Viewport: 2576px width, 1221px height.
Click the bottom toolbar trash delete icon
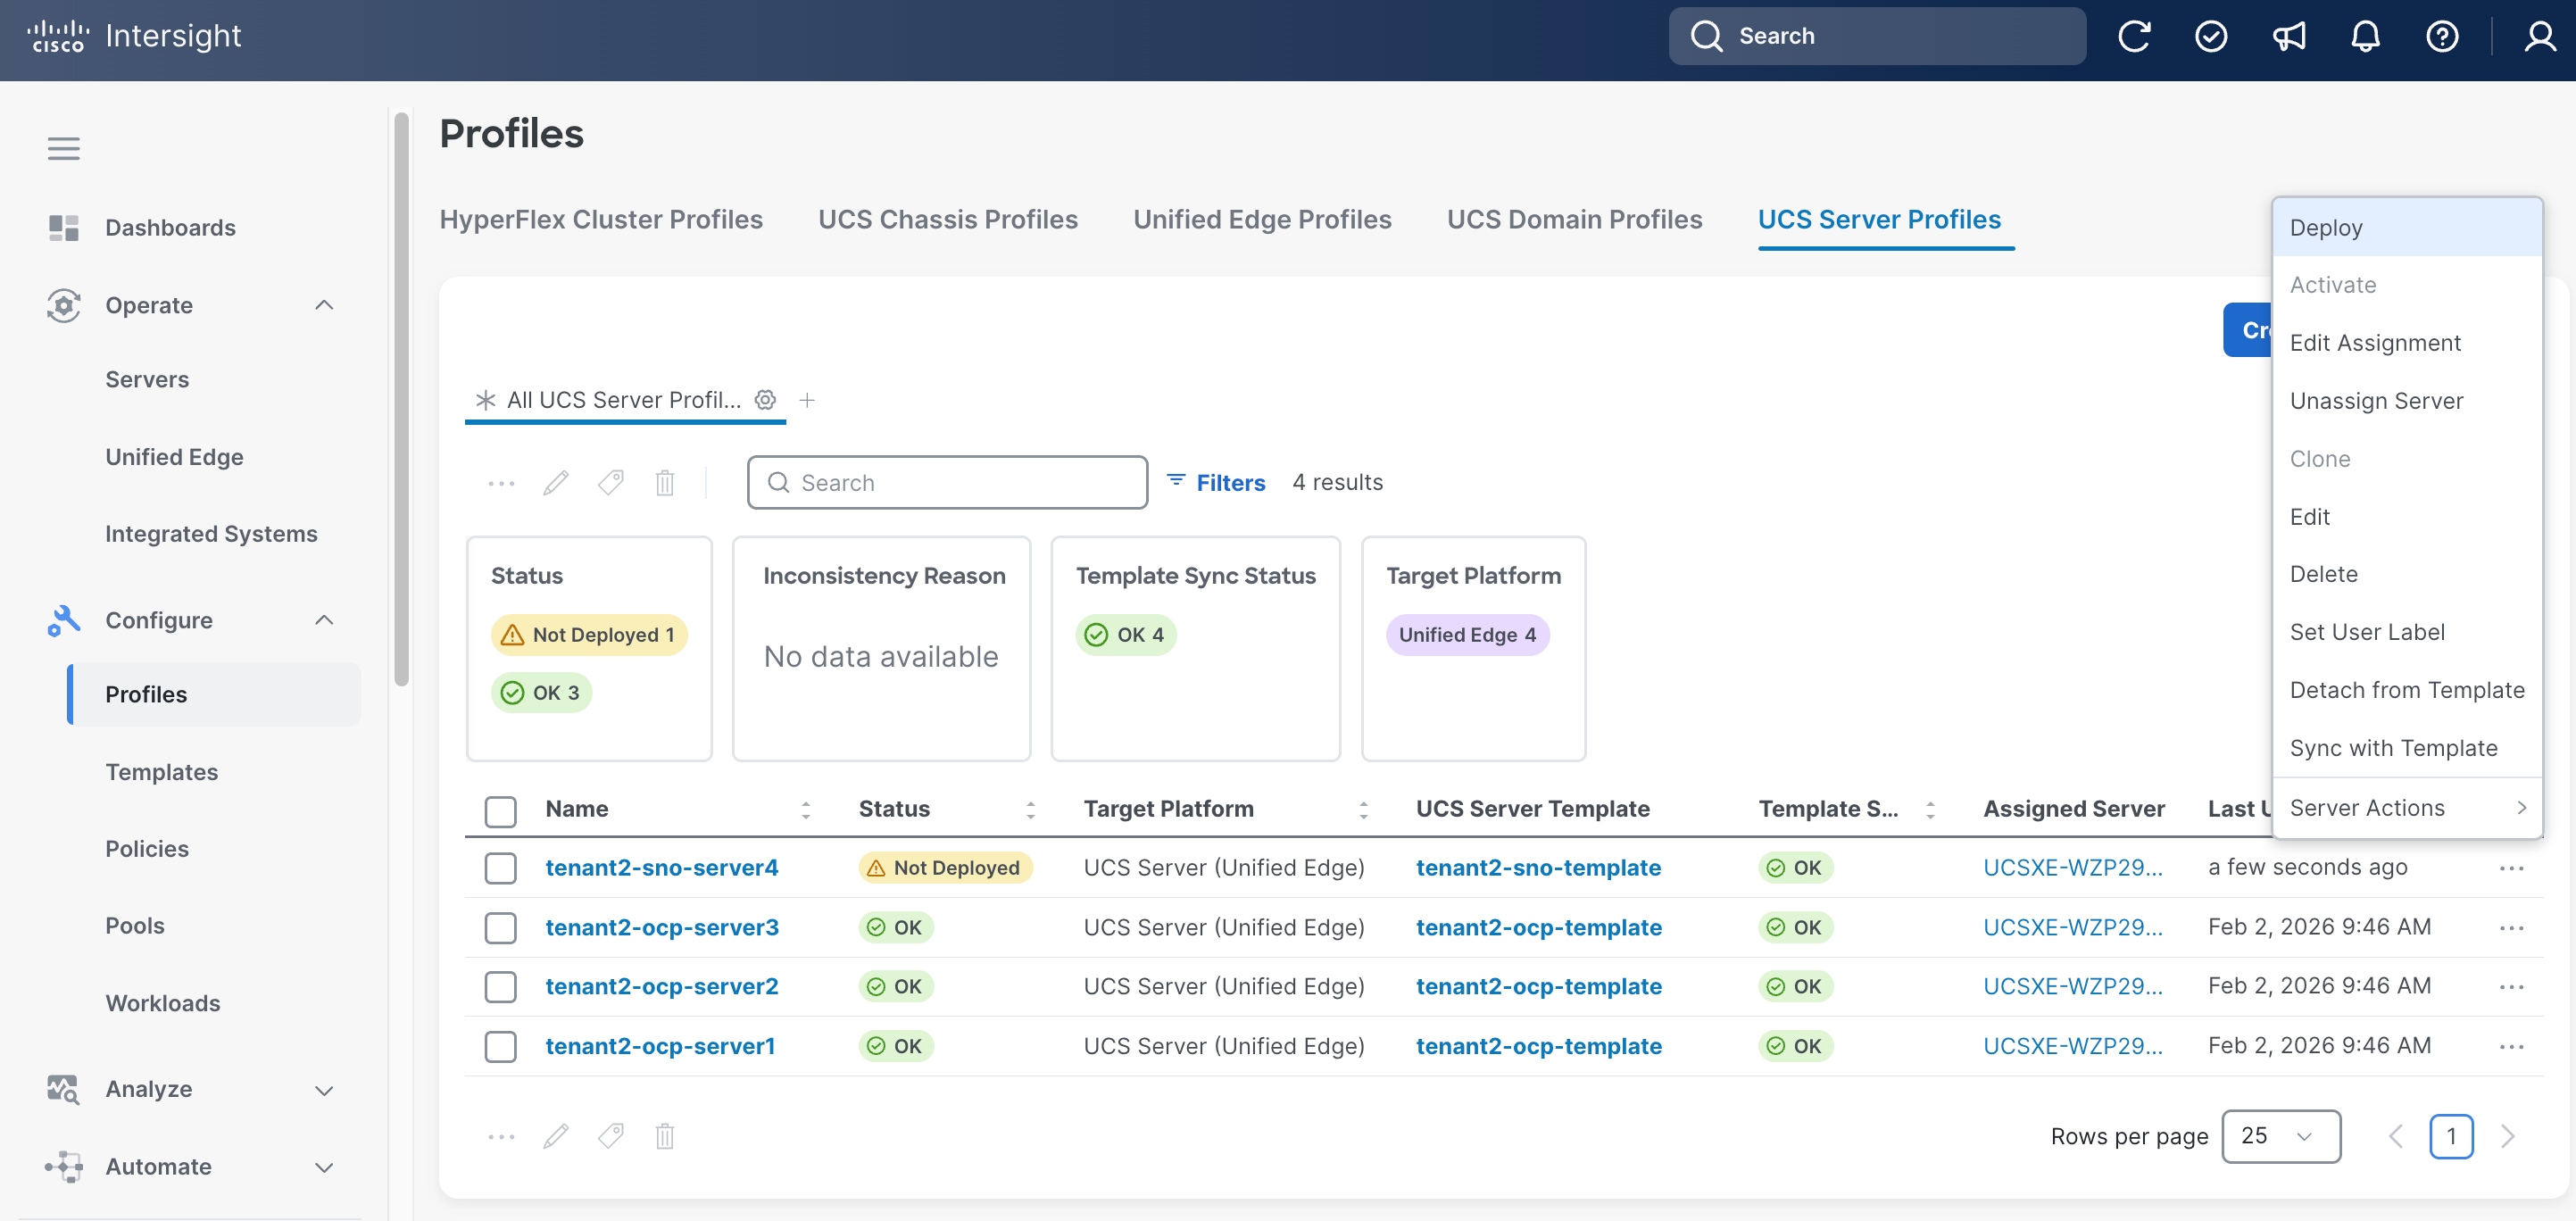[665, 1136]
